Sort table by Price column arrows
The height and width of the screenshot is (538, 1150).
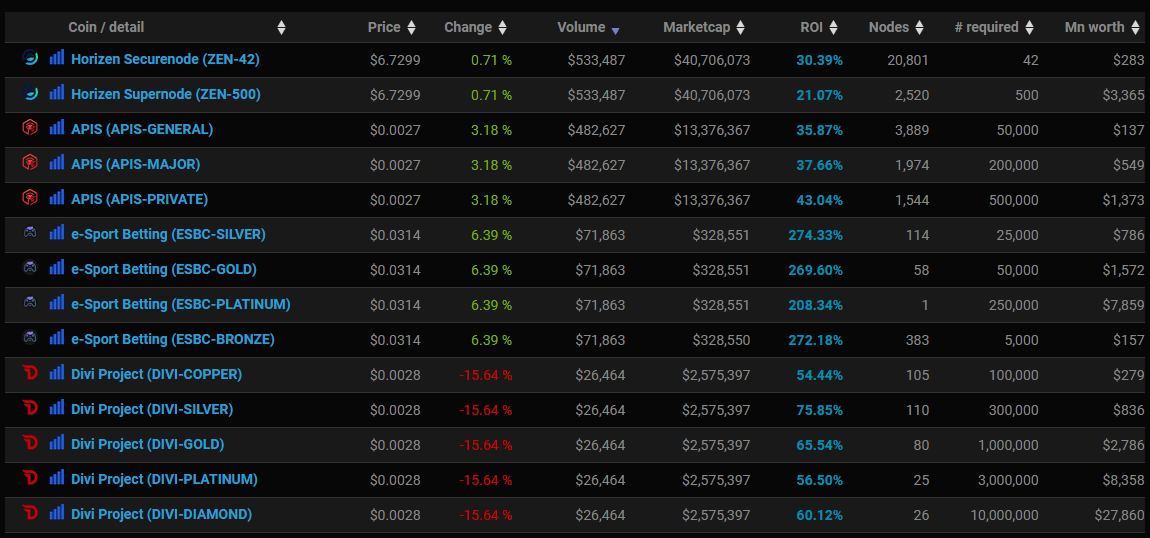411,28
